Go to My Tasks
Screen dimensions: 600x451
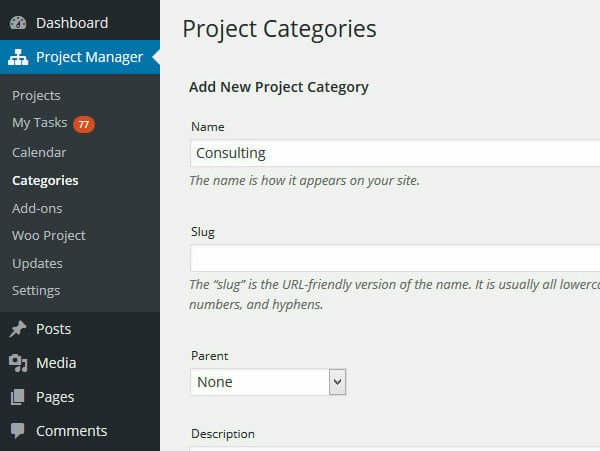pos(40,123)
